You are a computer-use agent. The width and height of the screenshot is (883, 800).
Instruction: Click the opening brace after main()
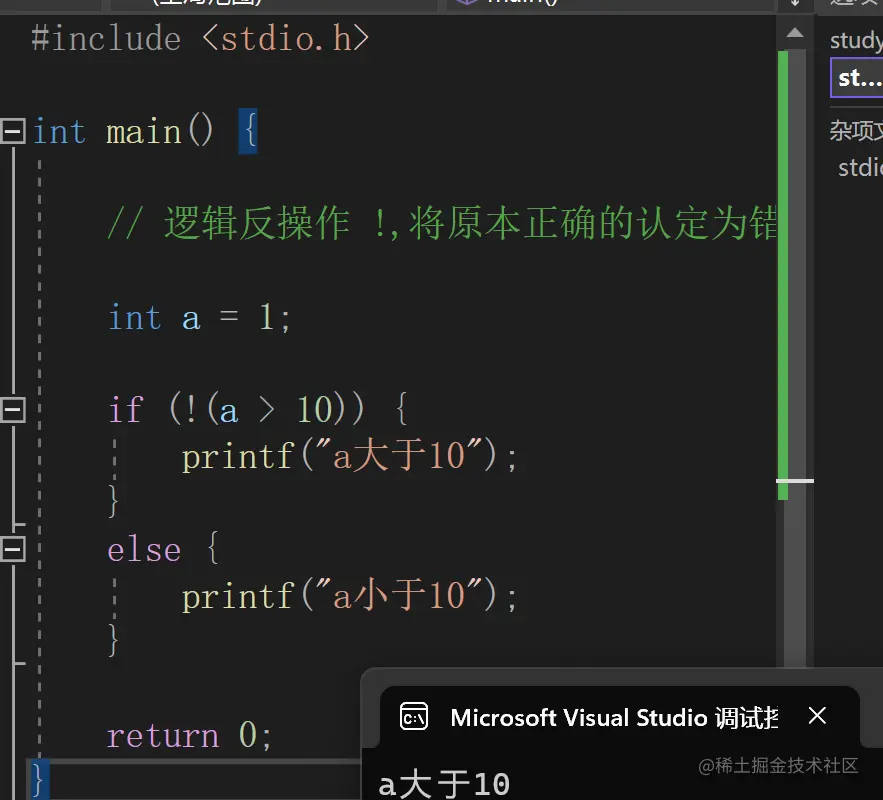tap(248, 131)
